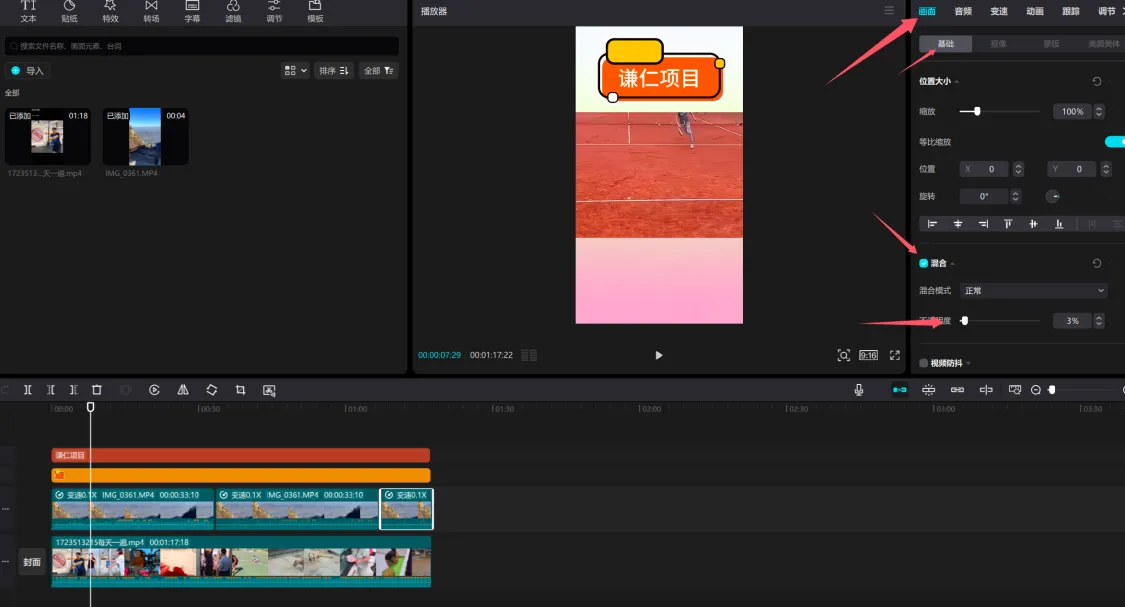The width and height of the screenshot is (1125, 607).
Task: Select the crop tool in timeline toolbar
Action: click(x=240, y=390)
